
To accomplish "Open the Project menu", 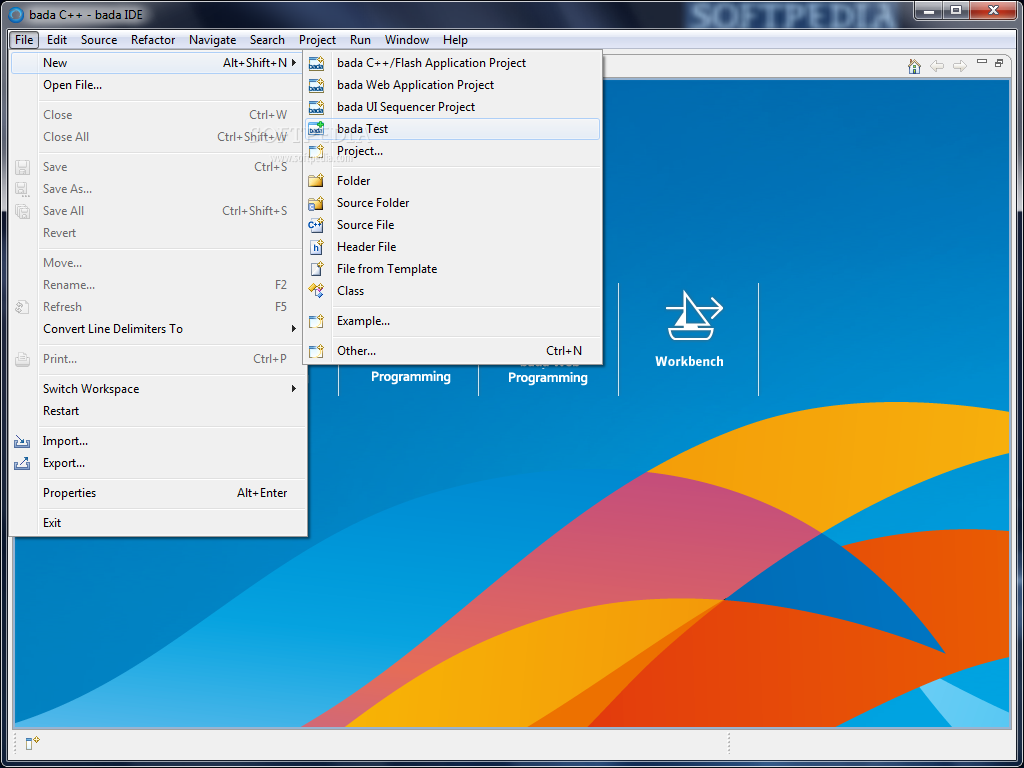I will point(317,40).
